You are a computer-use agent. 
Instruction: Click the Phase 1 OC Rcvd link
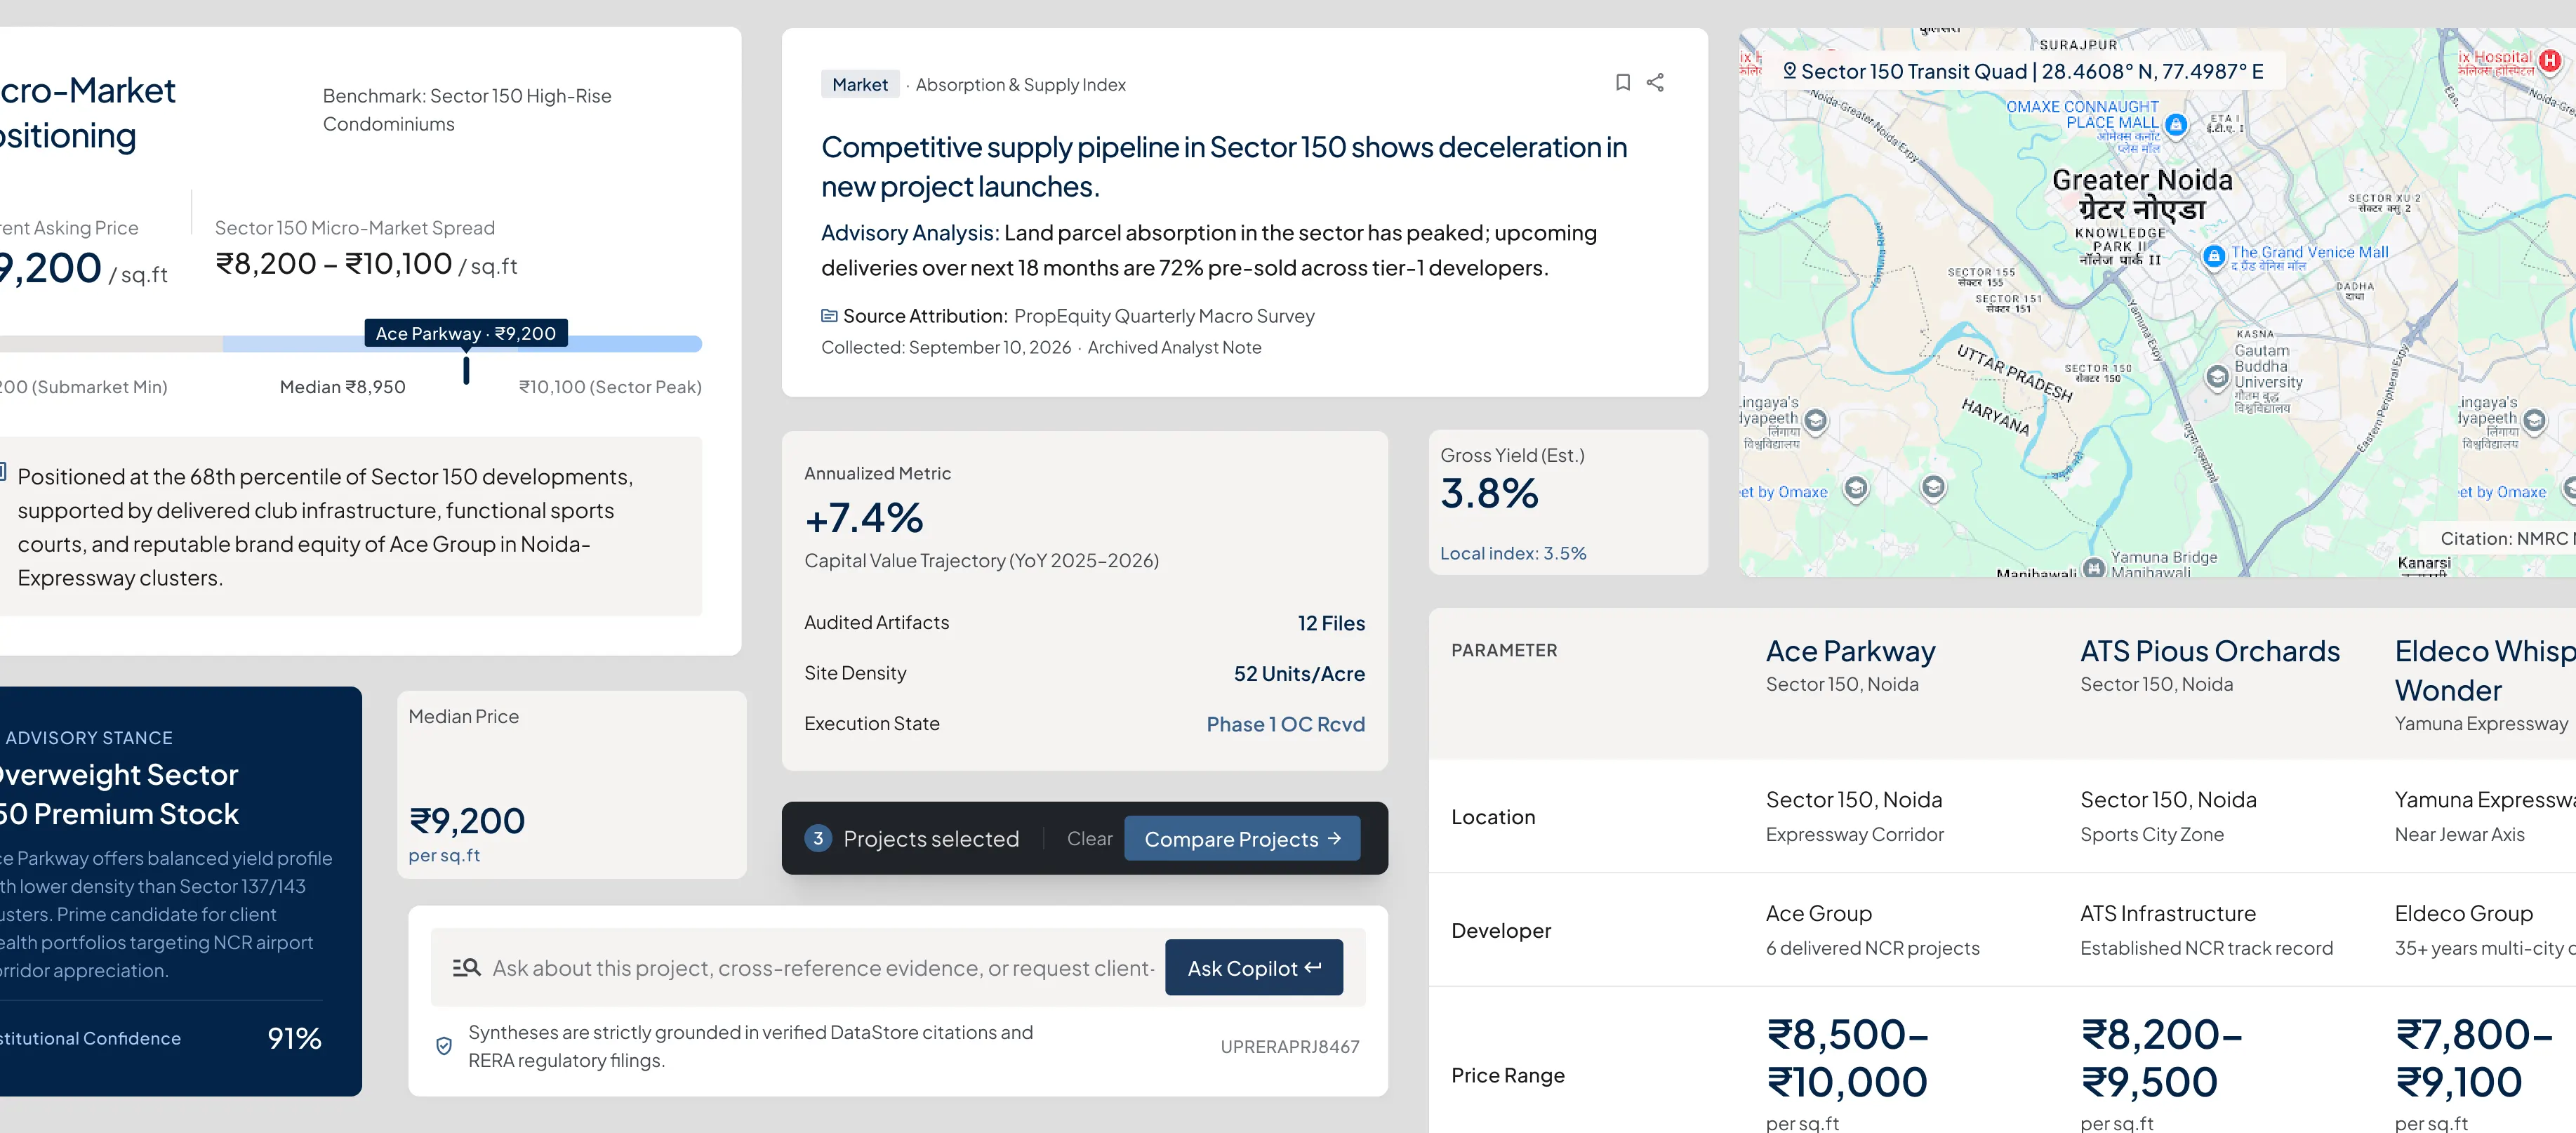pos(1285,724)
